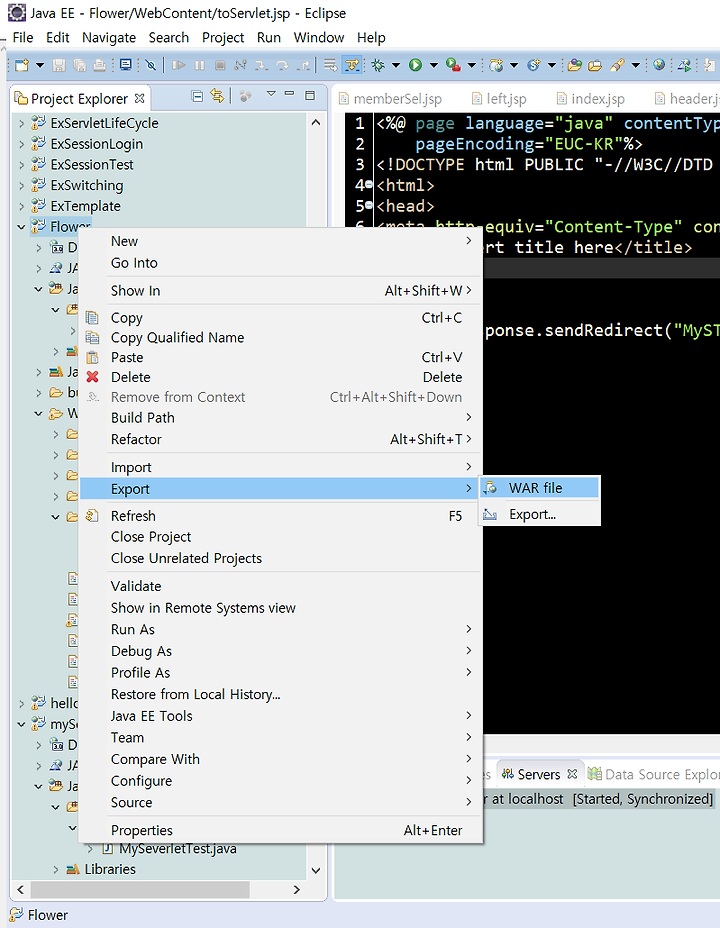Click the horizontal scrollbar right arrow
Screen dimensions: 720x928
296,890
